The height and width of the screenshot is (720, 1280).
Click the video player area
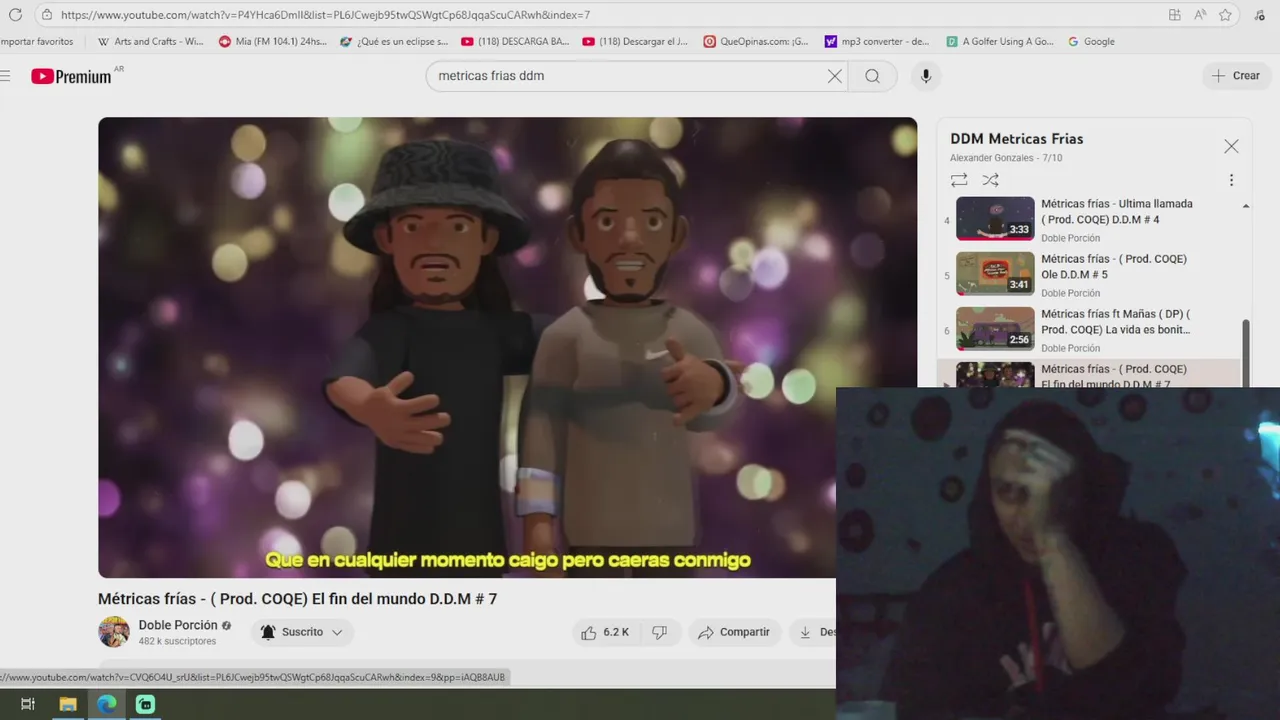click(507, 347)
